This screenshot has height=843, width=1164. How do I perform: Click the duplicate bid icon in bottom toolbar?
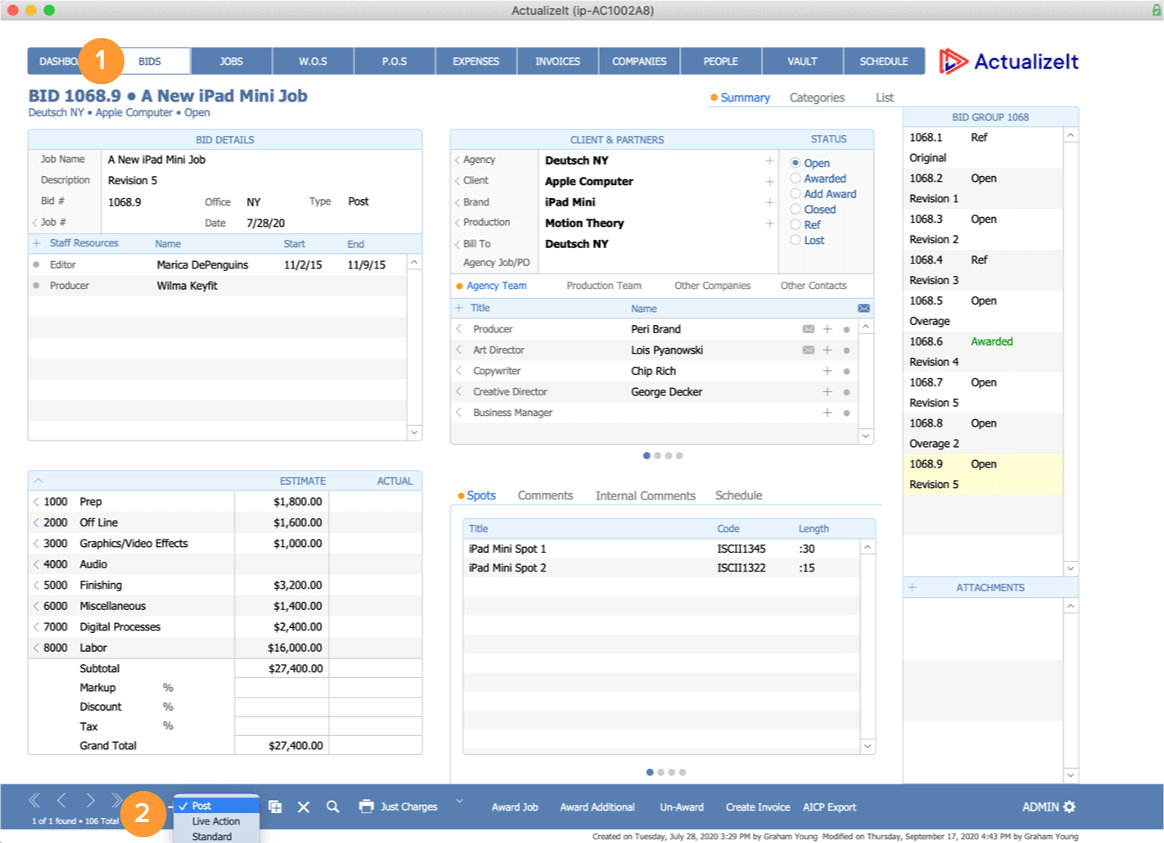(x=274, y=806)
